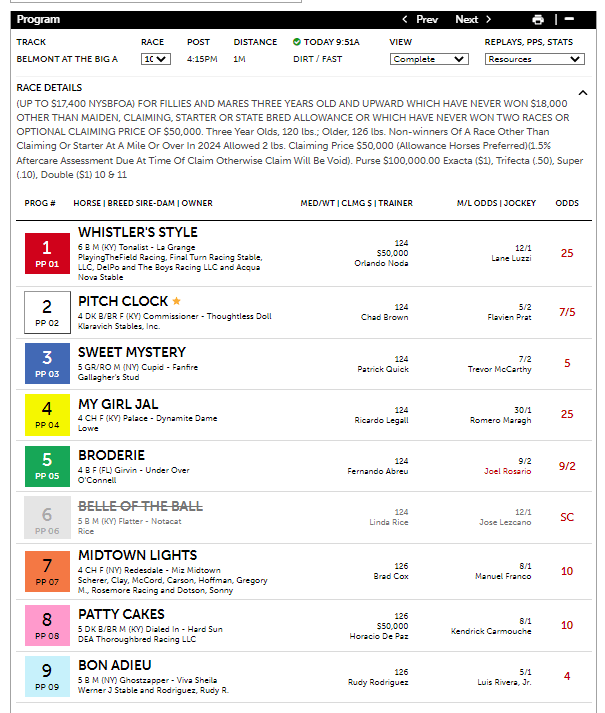The width and height of the screenshot is (605, 713).
Task: Open the Whistler's Style horse entry
Action: click(138, 233)
